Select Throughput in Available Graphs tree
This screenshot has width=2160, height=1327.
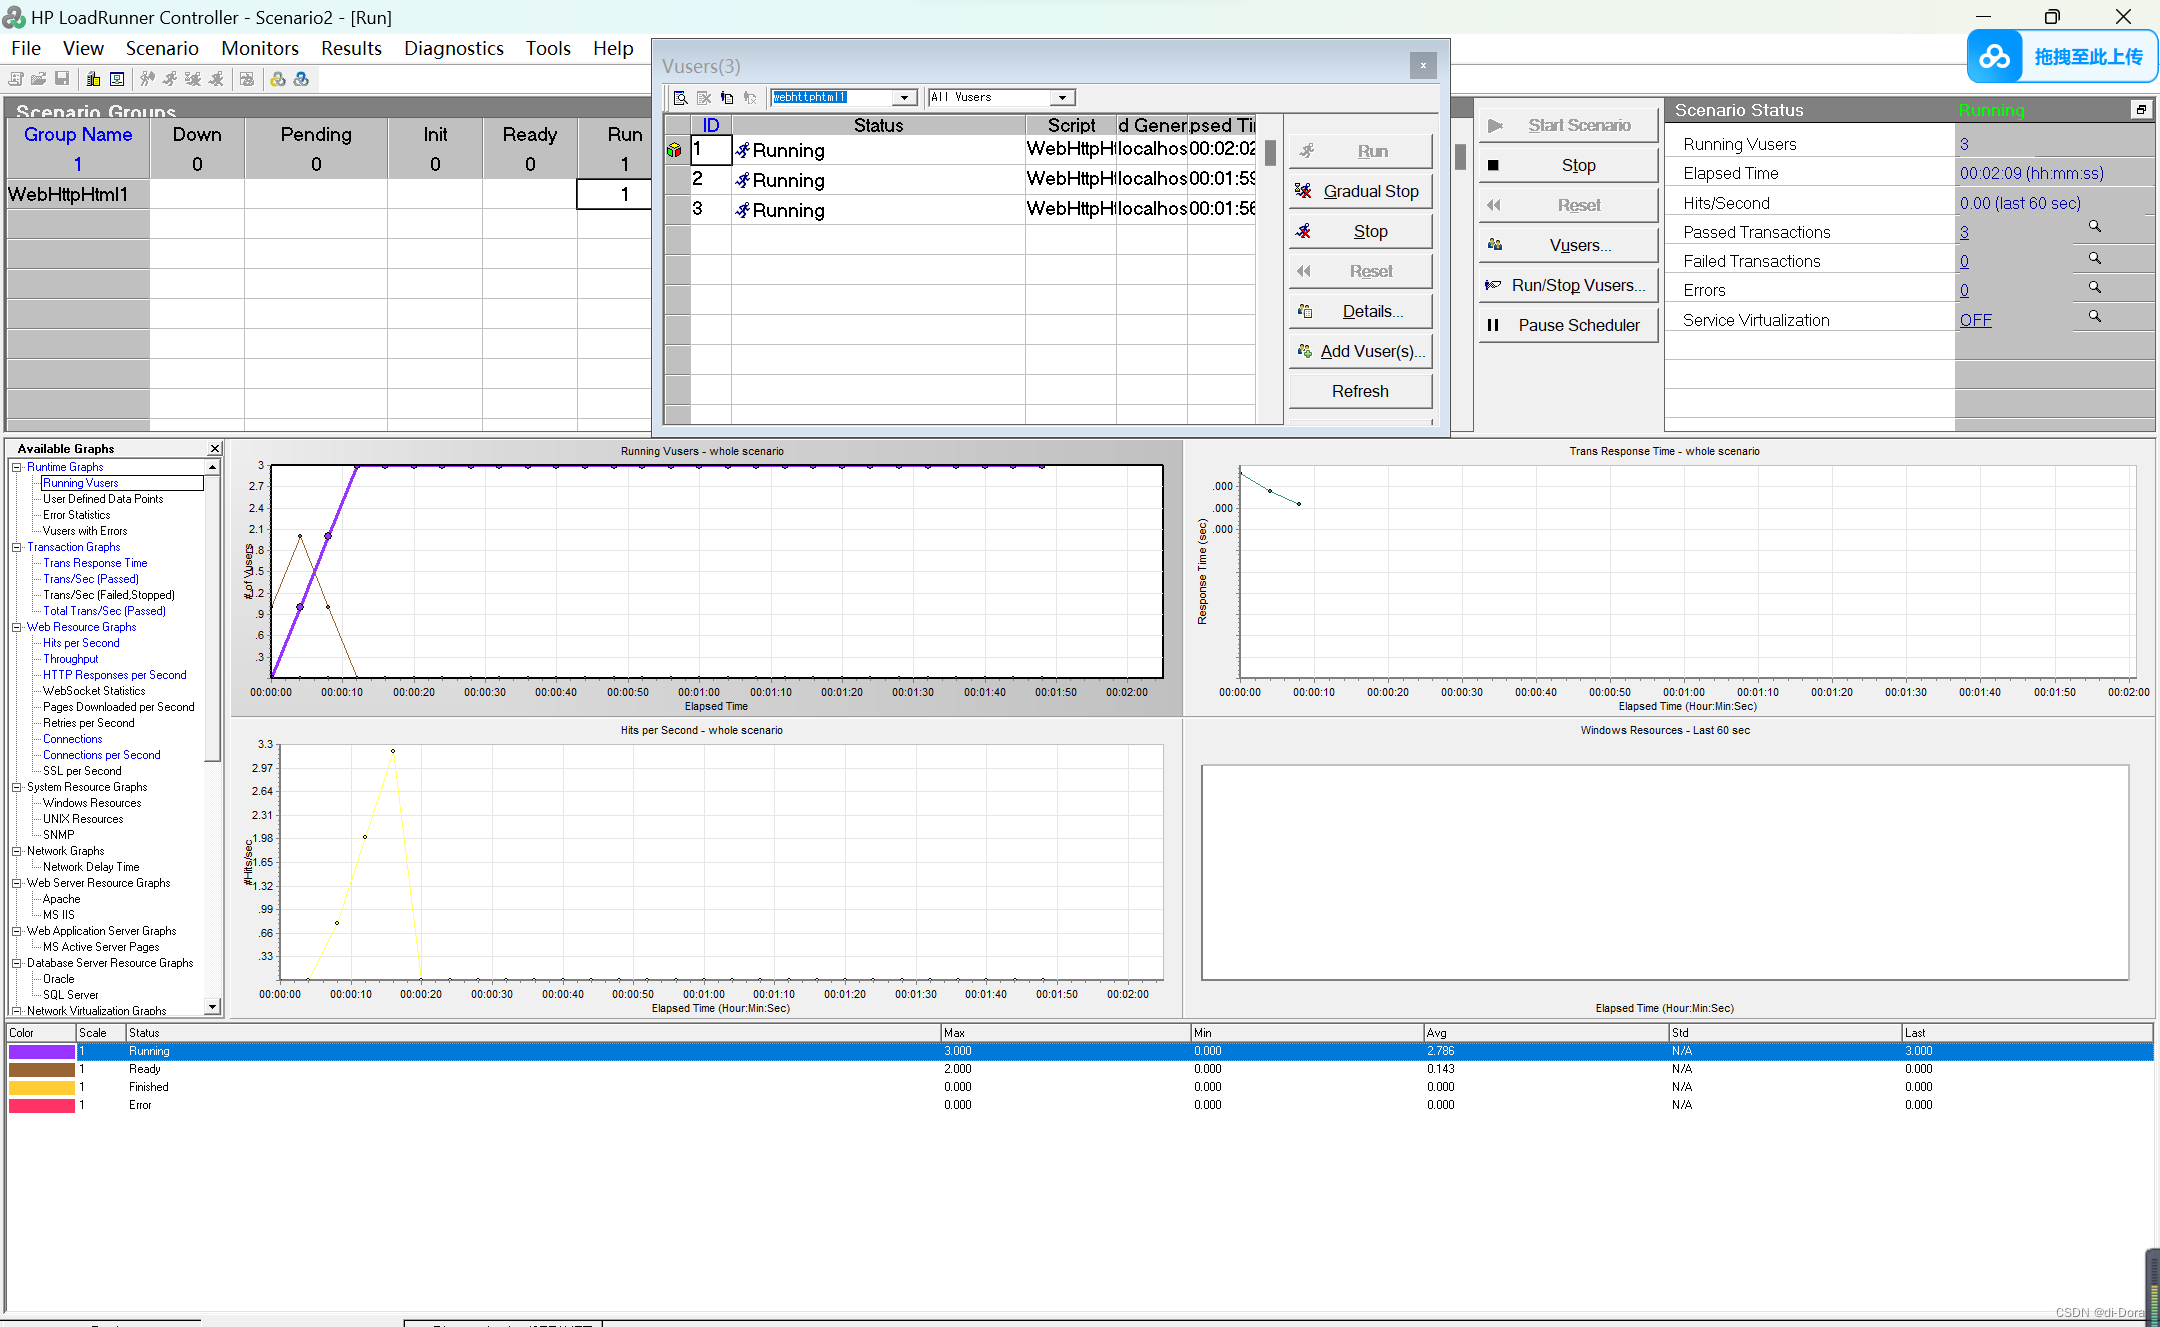point(70,659)
